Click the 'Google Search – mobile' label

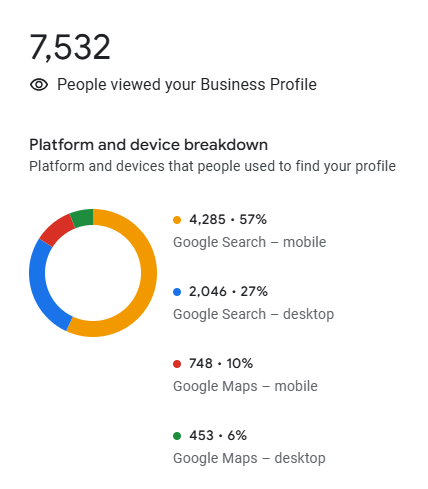click(x=249, y=242)
